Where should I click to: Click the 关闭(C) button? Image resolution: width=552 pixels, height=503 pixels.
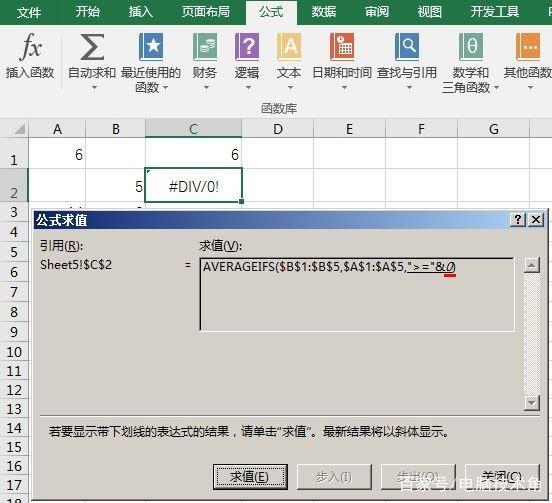pos(502,477)
